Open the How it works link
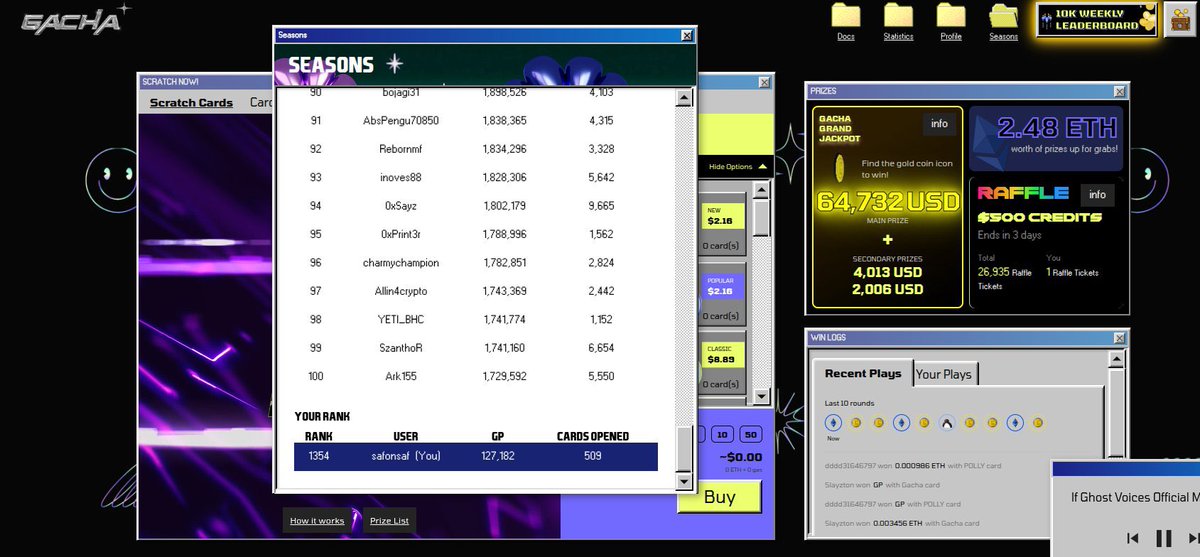The width and height of the screenshot is (1200, 557). 317,521
